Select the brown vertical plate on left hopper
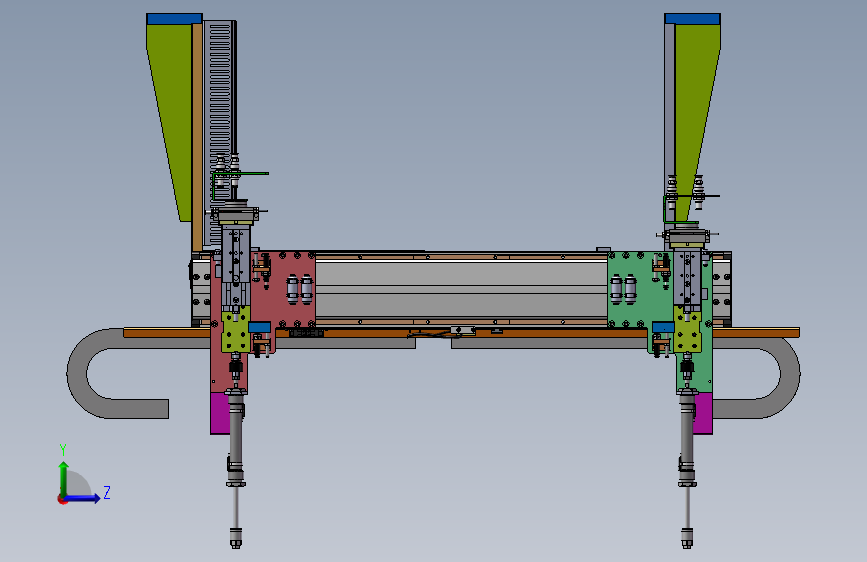The width and height of the screenshot is (867, 562). (x=197, y=138)
